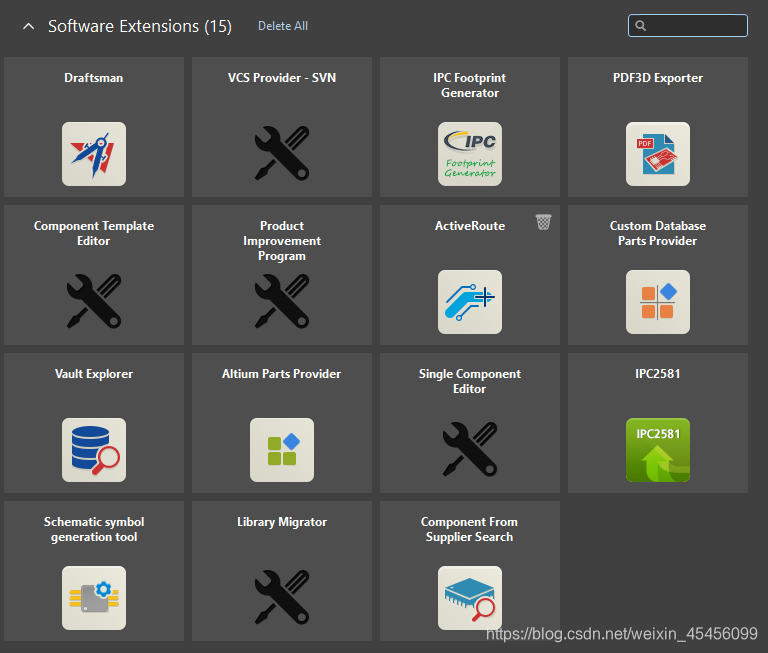Click the Single Component Editor title

(470, 381)
